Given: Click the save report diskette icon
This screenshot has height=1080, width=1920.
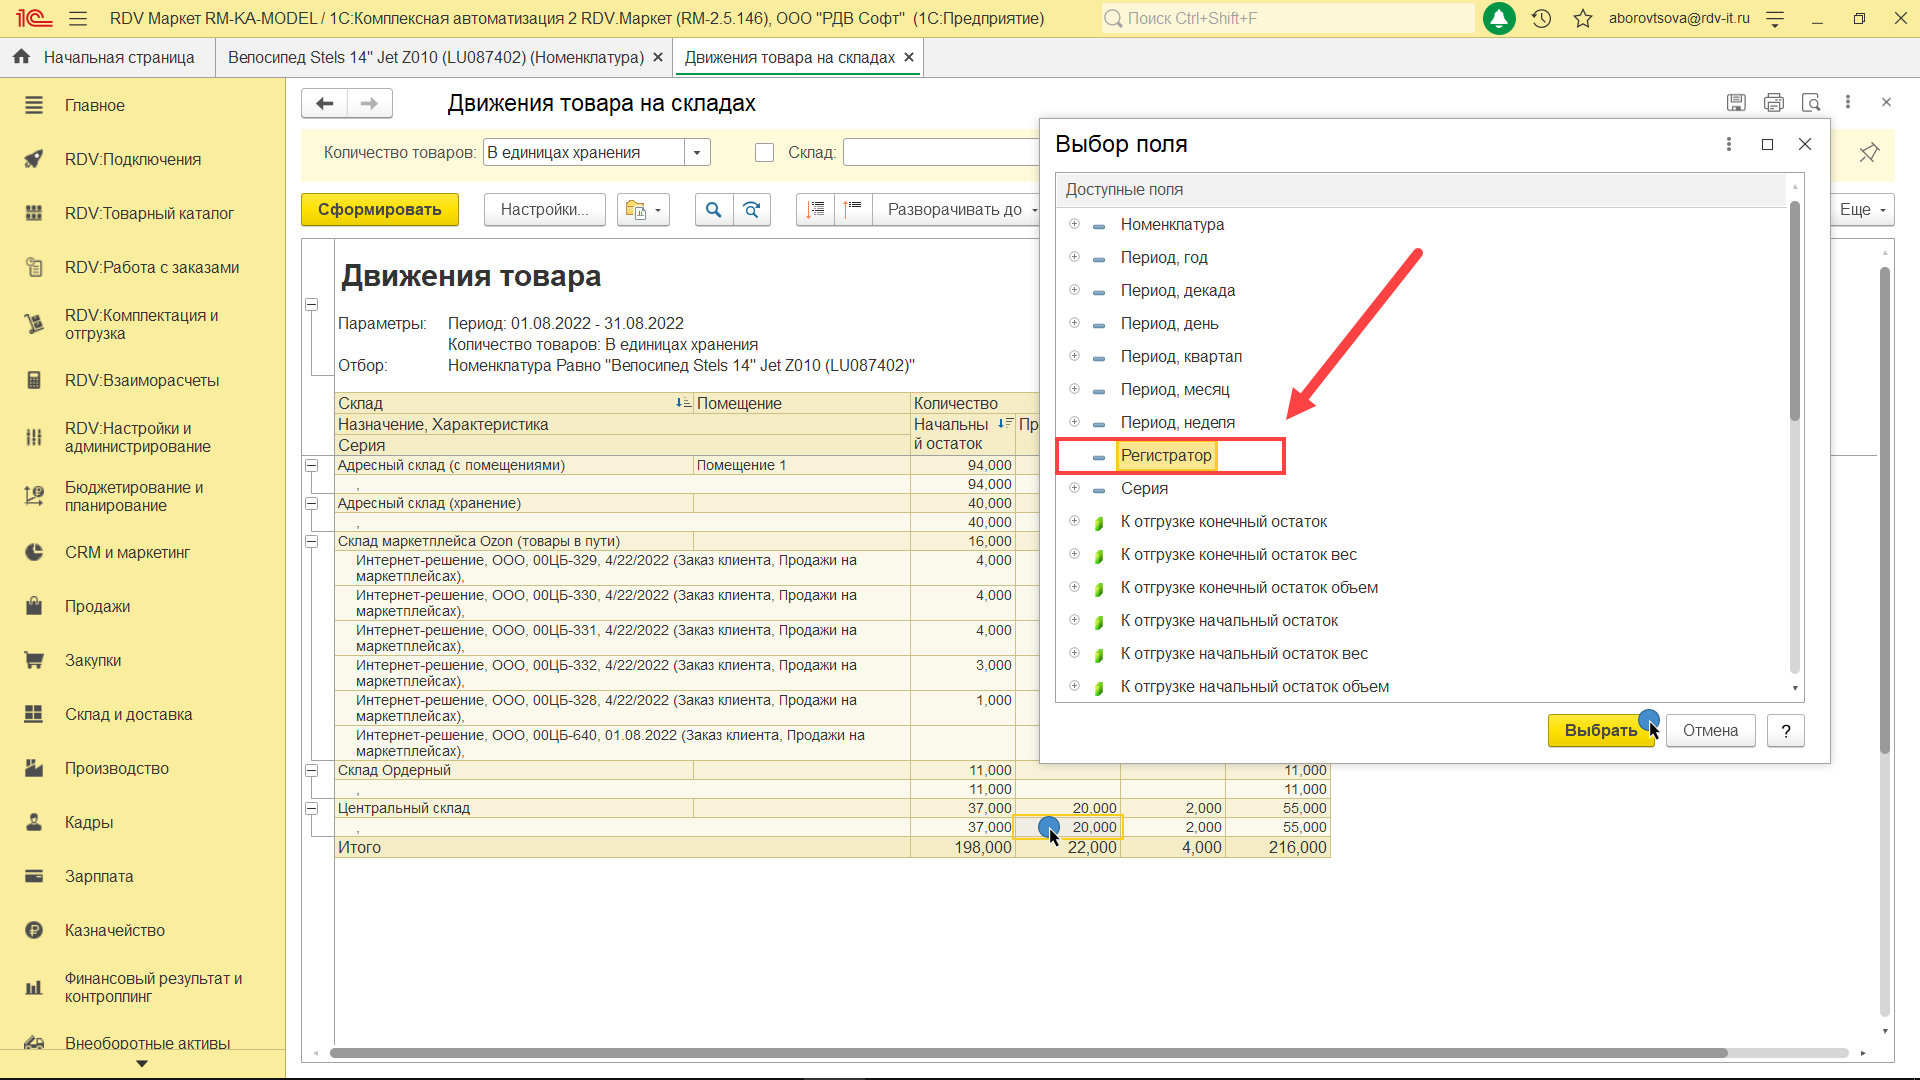Looking at the screenshot, I should click(1736, 102).
